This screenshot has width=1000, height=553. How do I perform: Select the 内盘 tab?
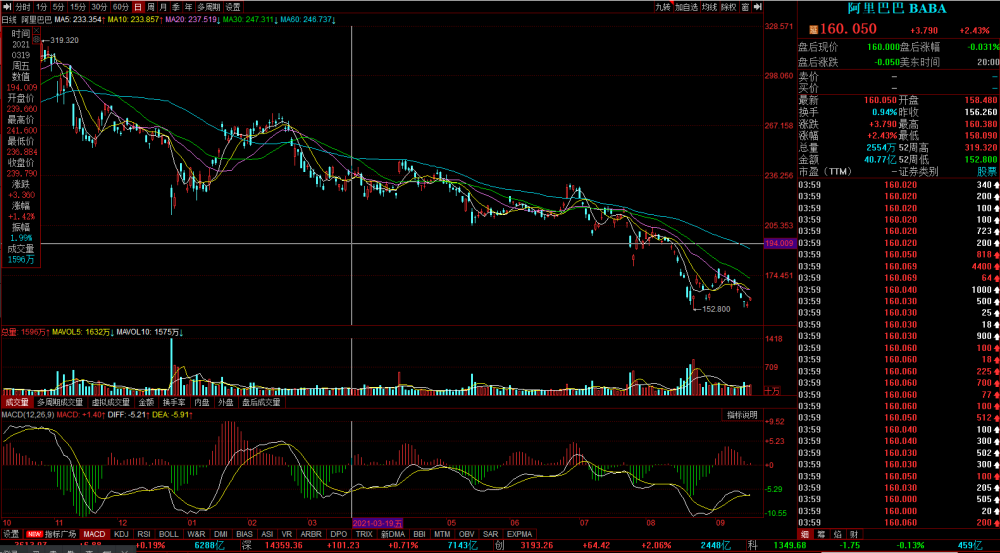click(x=202, y=402)
